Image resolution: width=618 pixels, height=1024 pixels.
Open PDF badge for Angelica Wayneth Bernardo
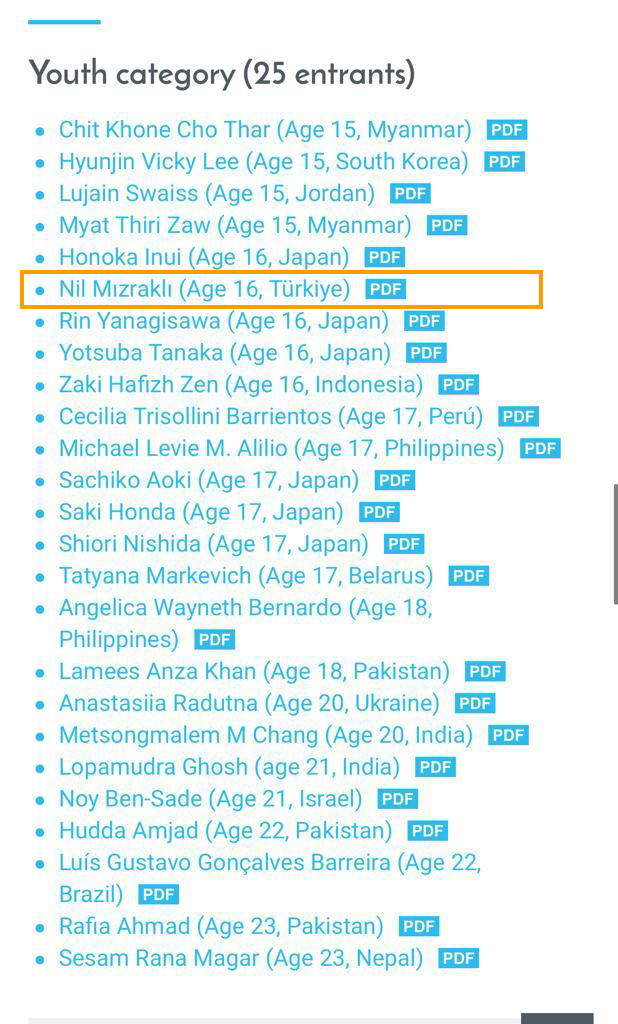tap(214, 641)
